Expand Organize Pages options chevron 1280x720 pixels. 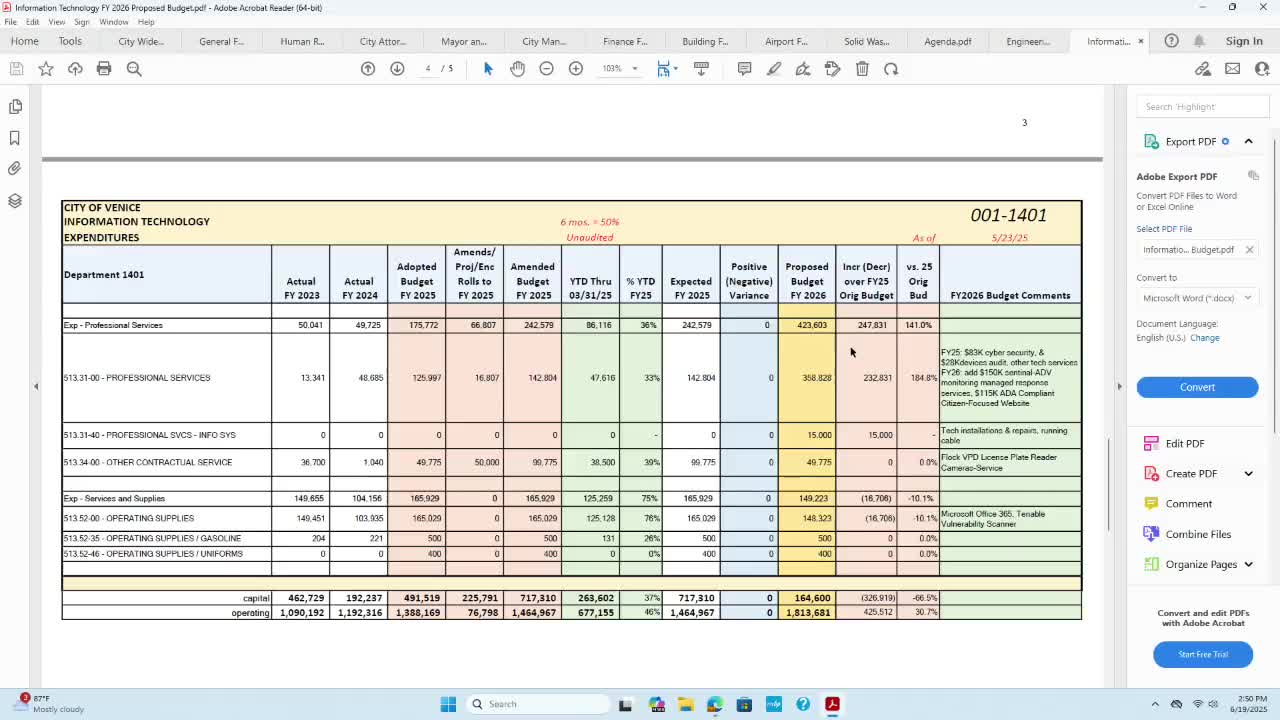click(x=1248, y=564)
